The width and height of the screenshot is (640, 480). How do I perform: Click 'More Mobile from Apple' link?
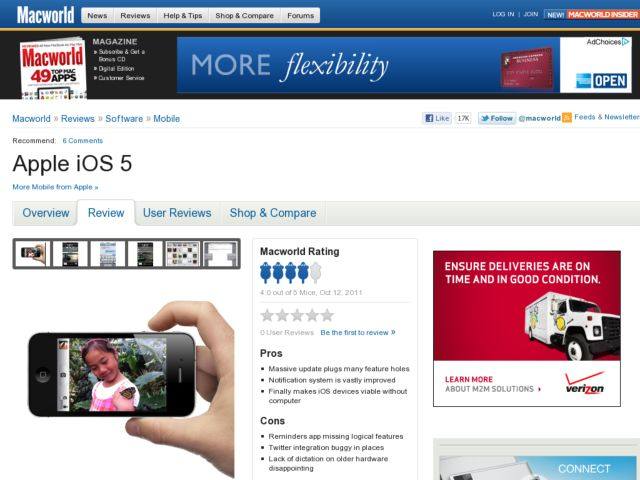tap(55, 187)
